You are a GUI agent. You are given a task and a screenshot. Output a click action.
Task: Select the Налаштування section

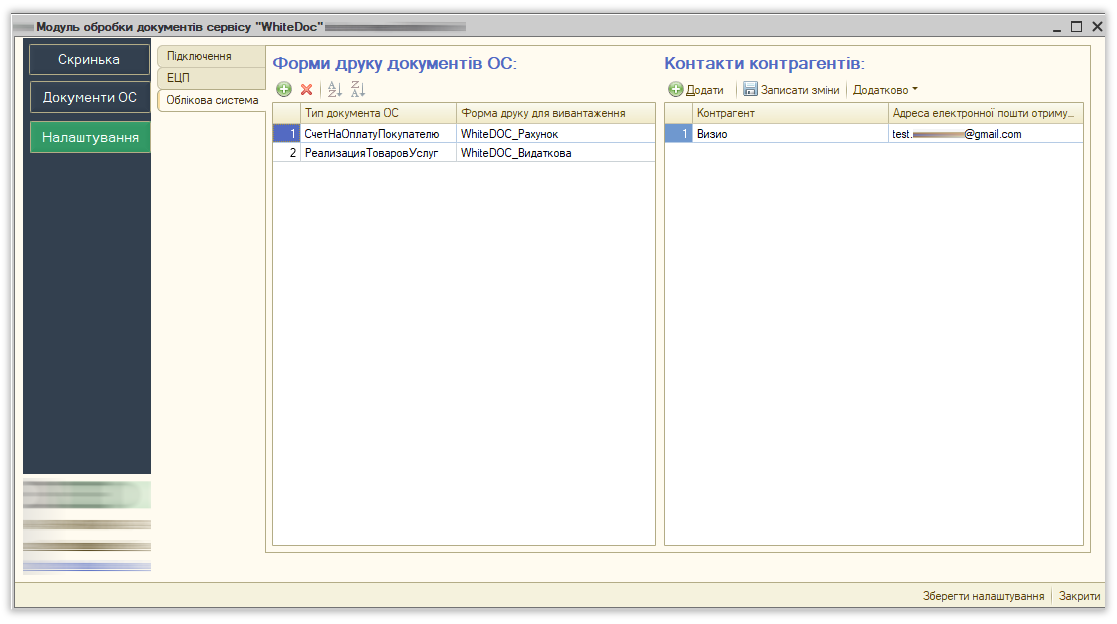point(90,137)
